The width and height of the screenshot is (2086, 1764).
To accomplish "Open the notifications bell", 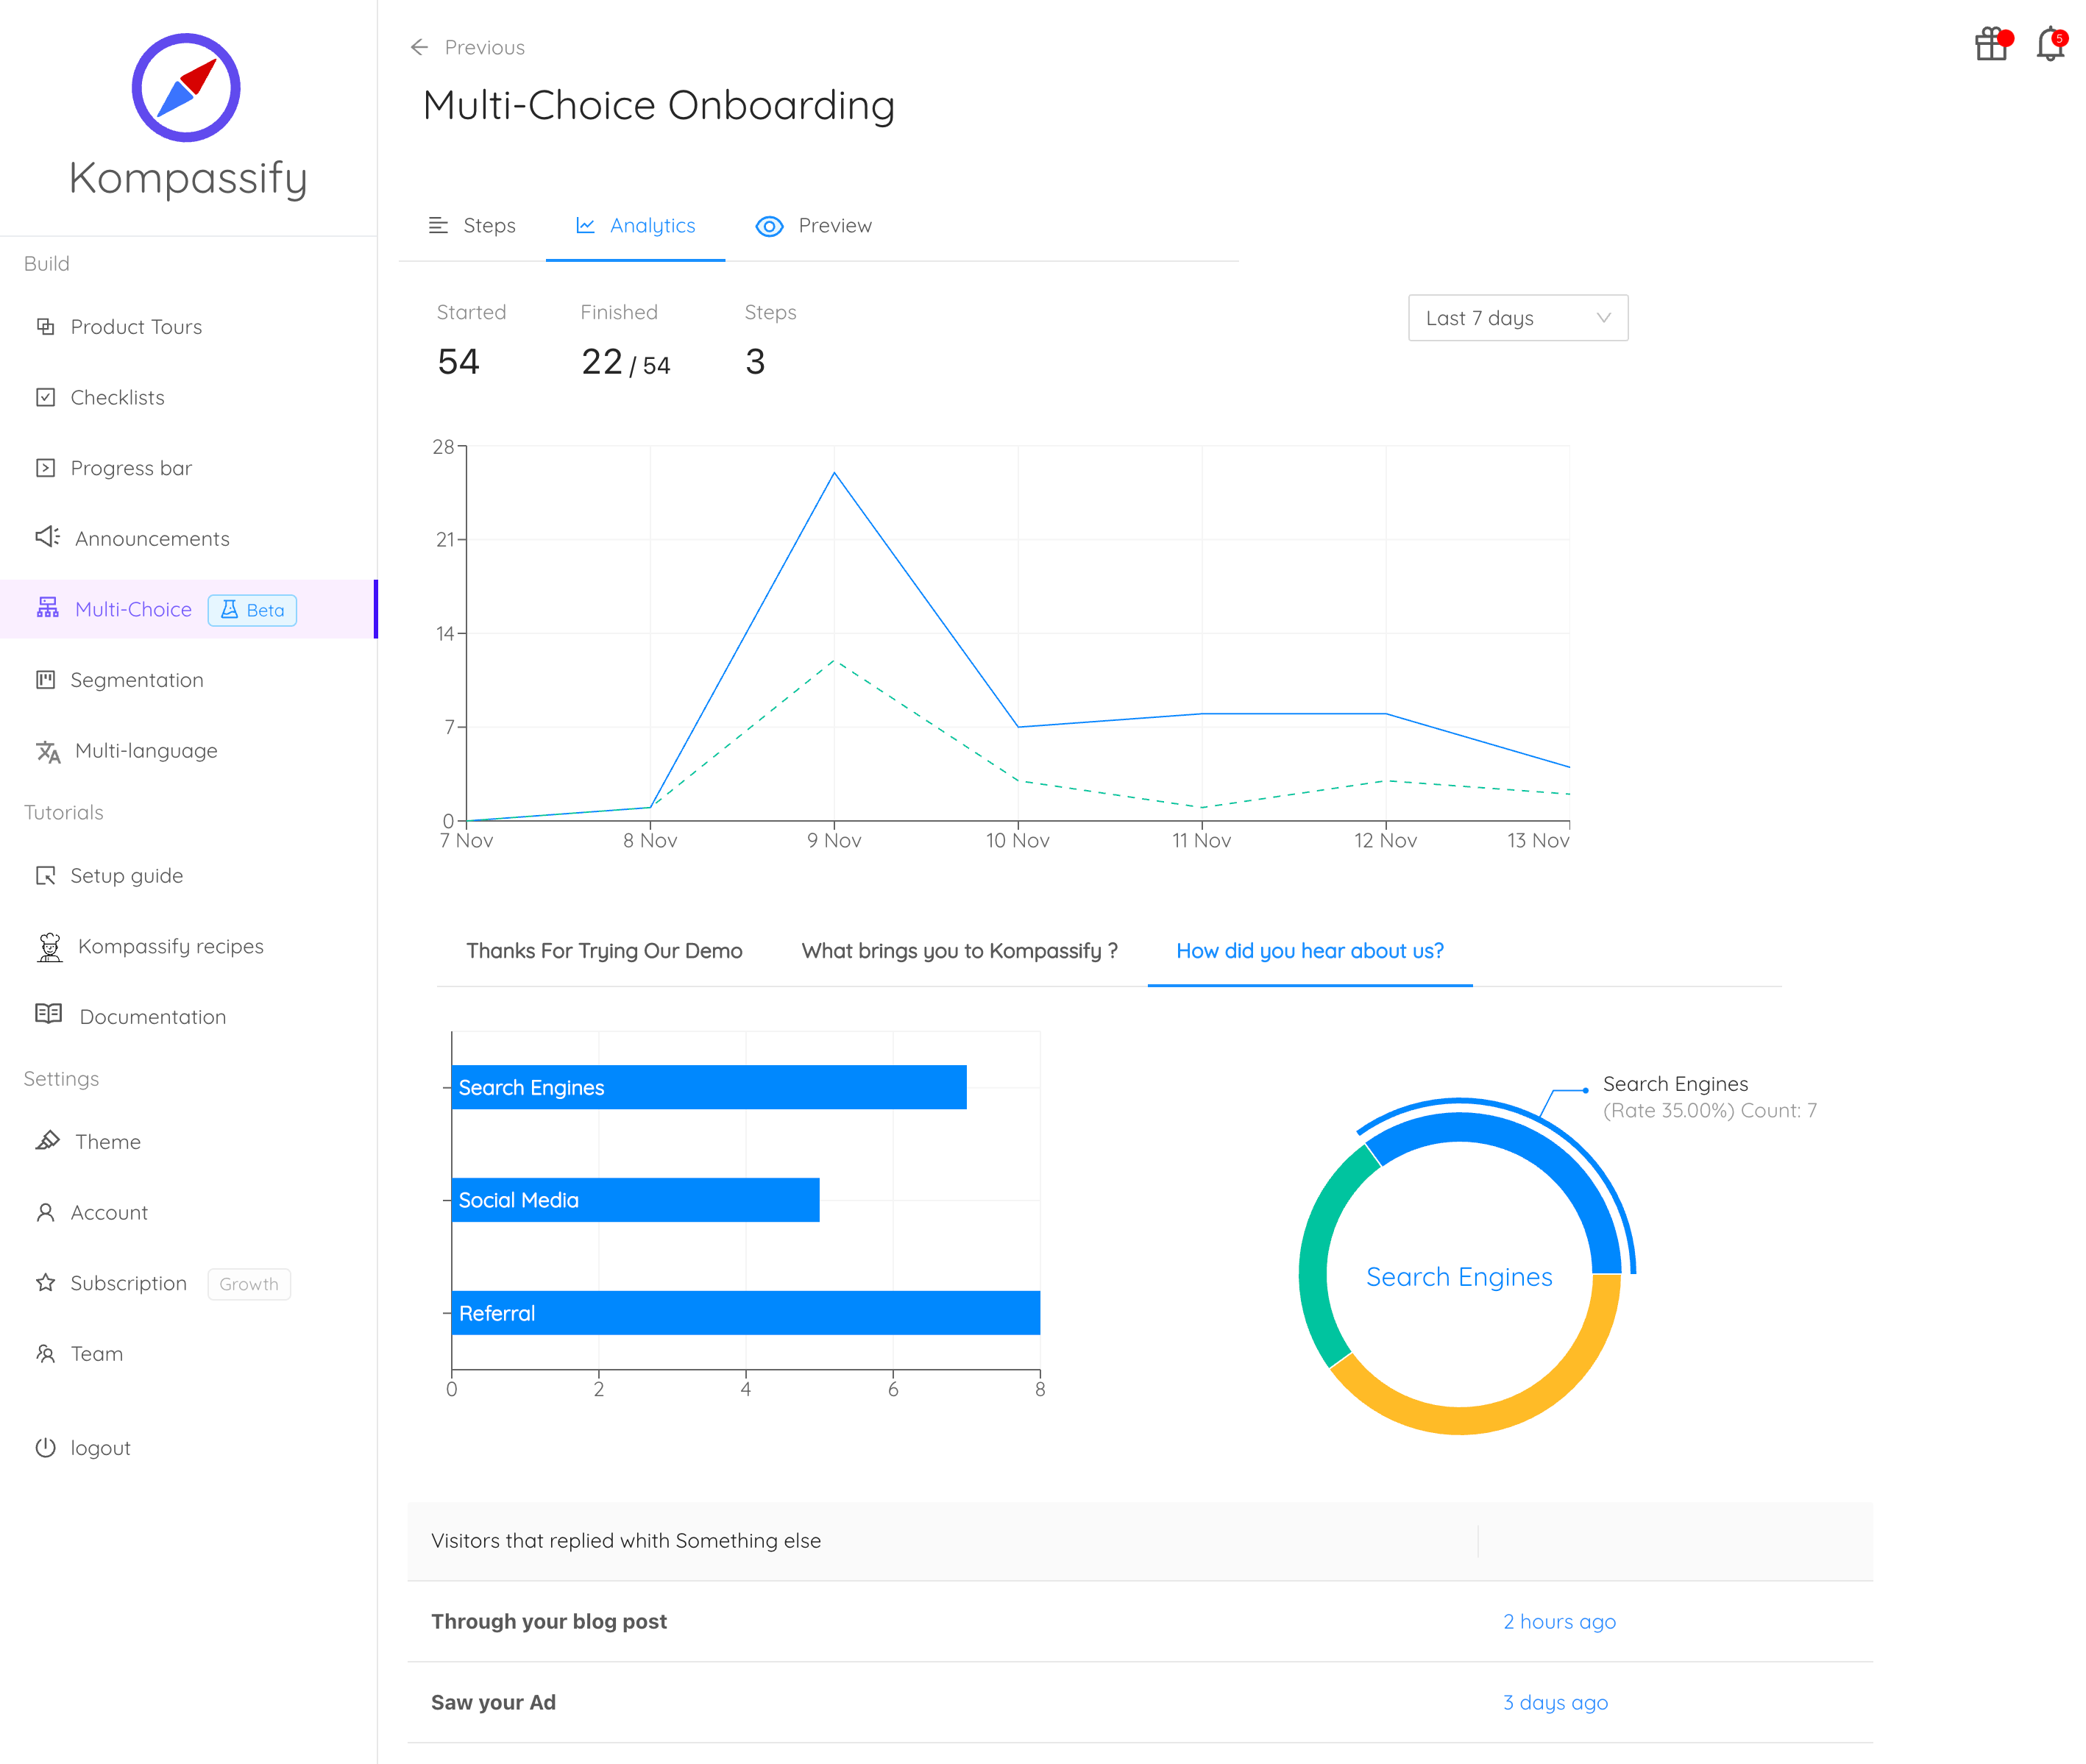I will 2050,44.
